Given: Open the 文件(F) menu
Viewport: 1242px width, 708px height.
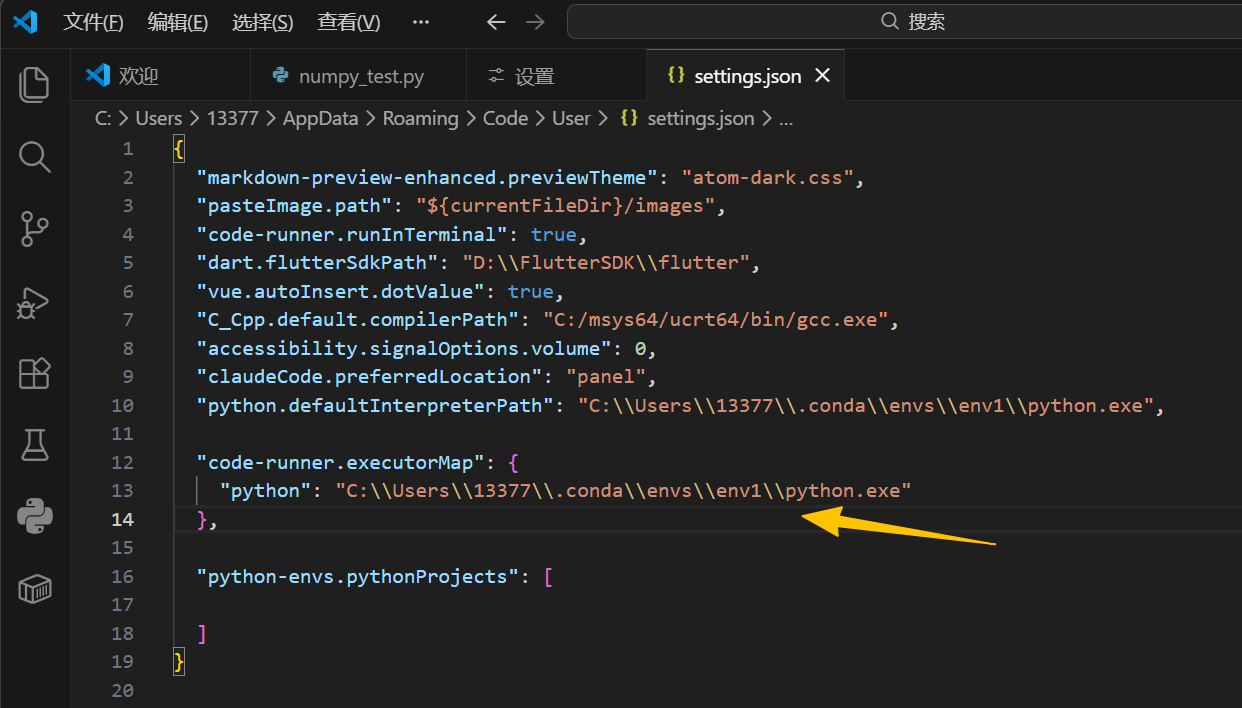Looking at the screenshot, I should pyautogui.click(x=93, y=22).
